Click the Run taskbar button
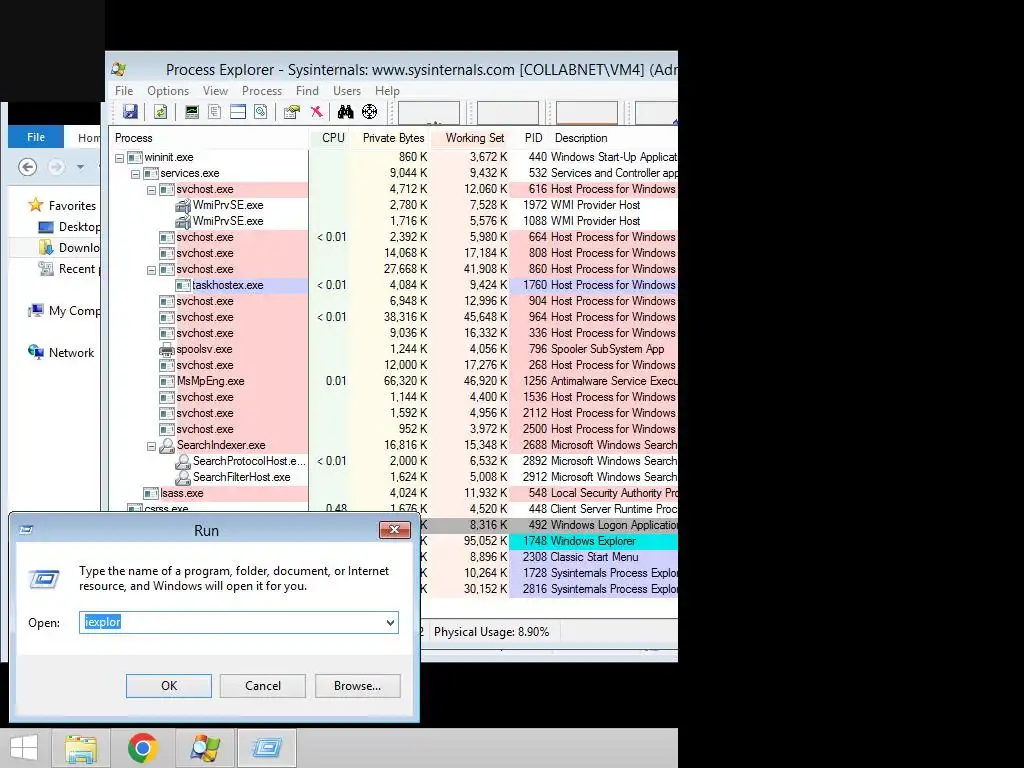This screenshot has width=1024, height=768. (x=267, y=748)
